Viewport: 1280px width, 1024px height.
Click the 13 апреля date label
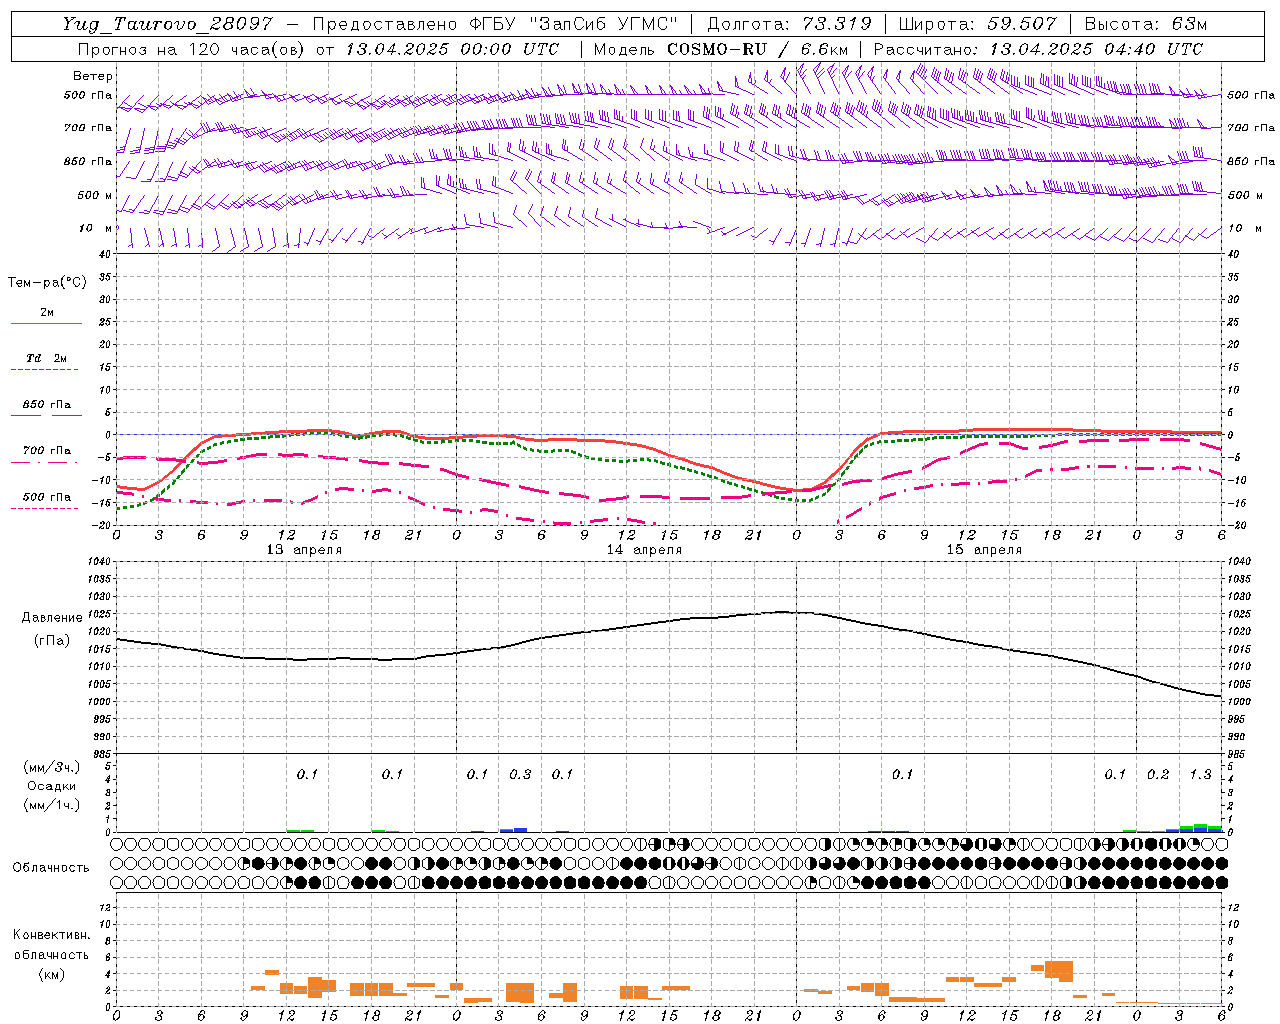[304, 549]
